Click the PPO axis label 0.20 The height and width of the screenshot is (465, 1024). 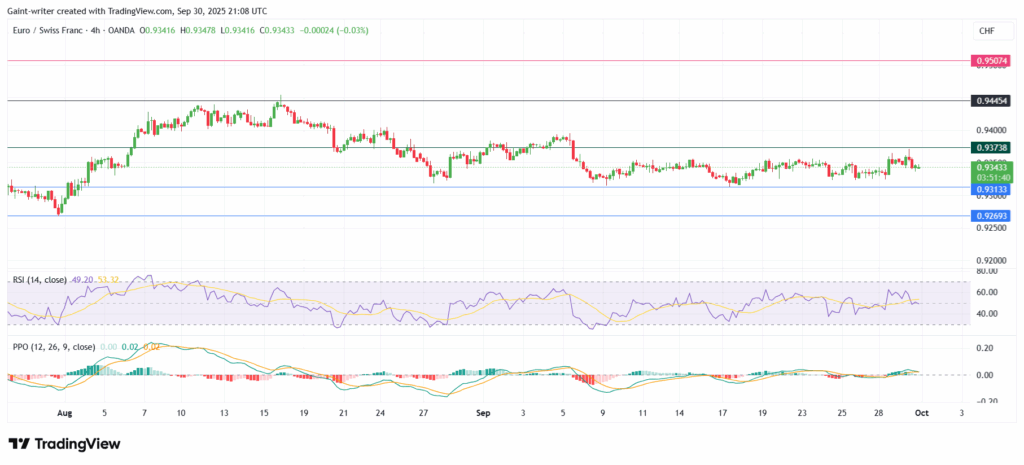[986, 349]
